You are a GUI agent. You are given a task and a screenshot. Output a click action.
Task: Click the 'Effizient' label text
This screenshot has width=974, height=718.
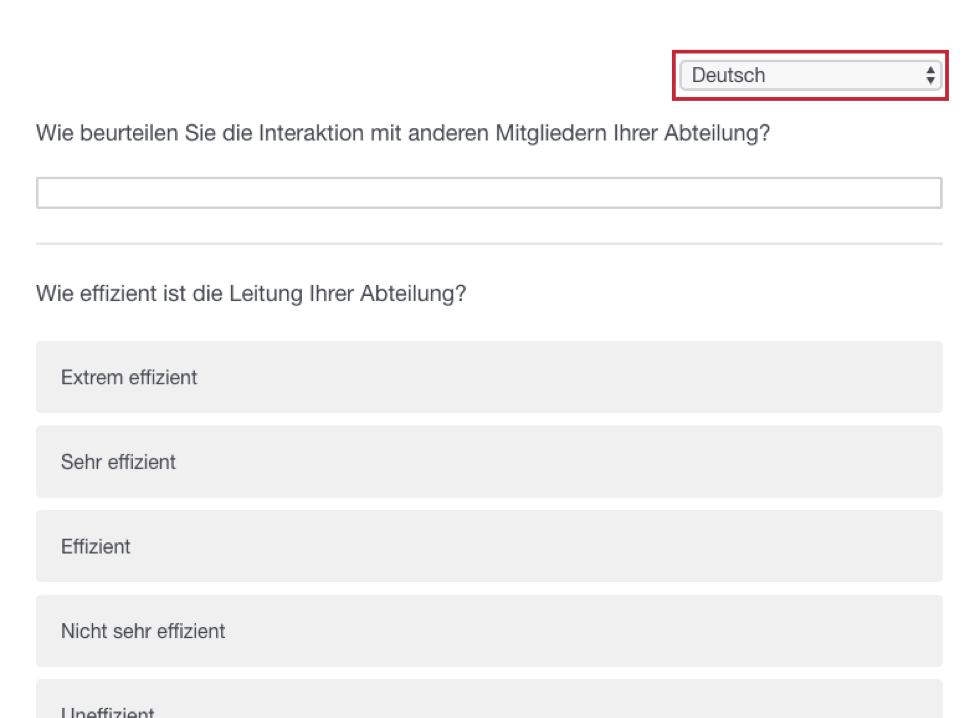(x=96, y=547)
